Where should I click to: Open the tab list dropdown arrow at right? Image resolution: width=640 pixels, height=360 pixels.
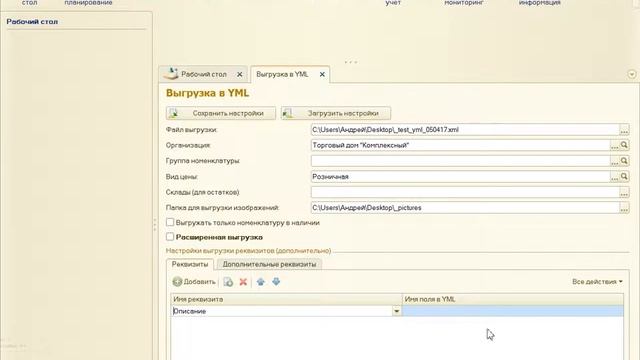coord(632,74)
